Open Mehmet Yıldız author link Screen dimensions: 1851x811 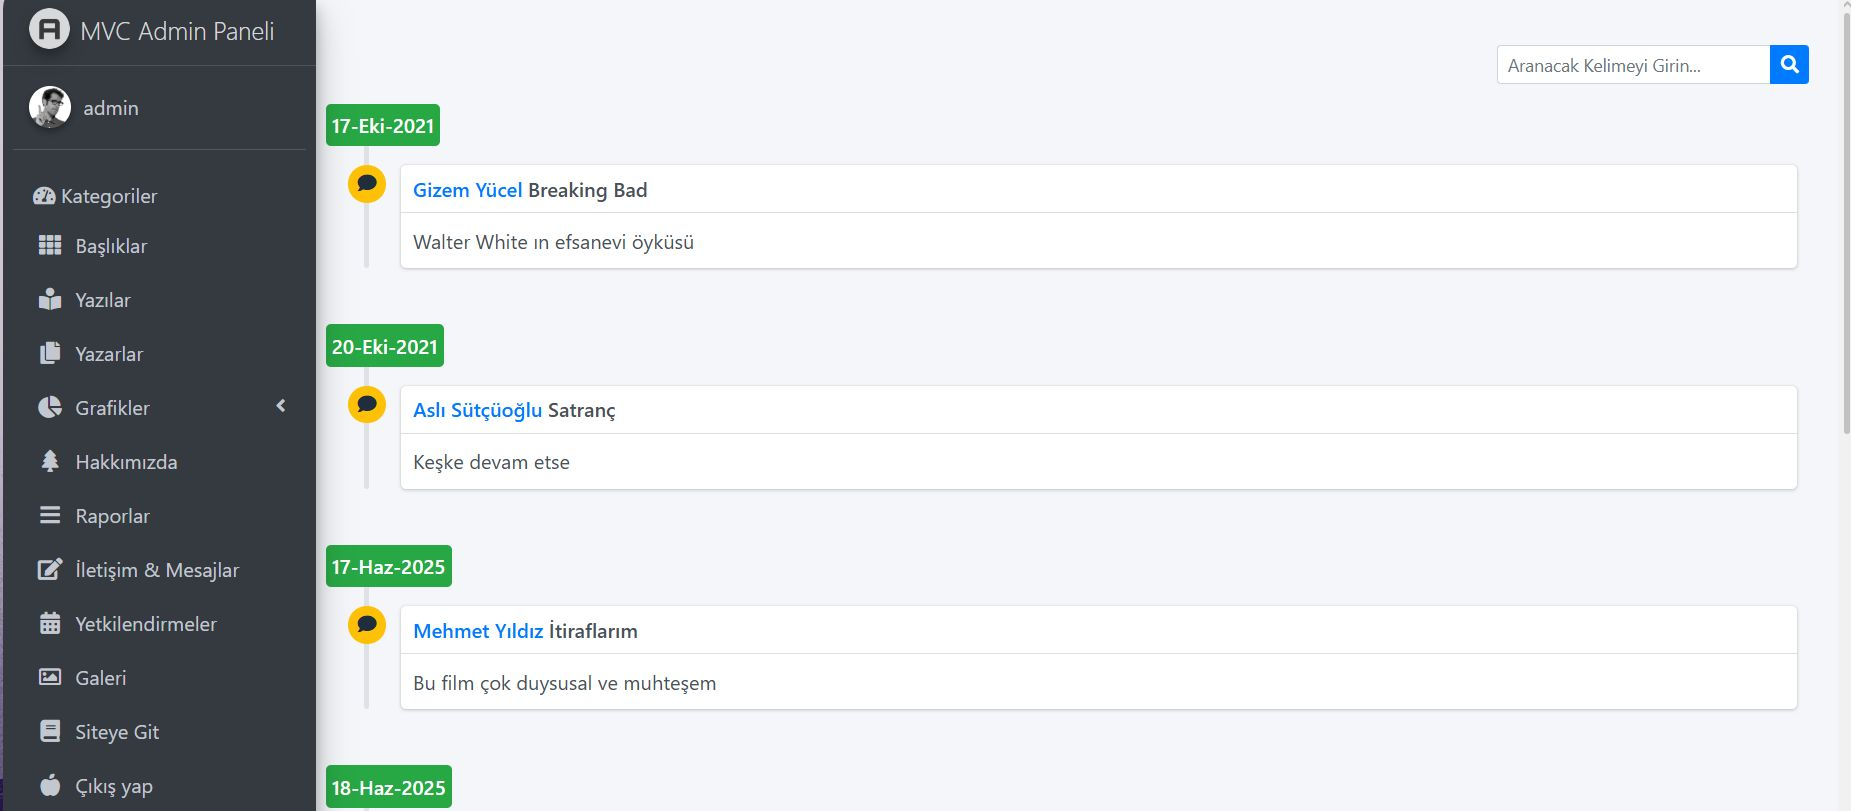[x=478, y=631]
